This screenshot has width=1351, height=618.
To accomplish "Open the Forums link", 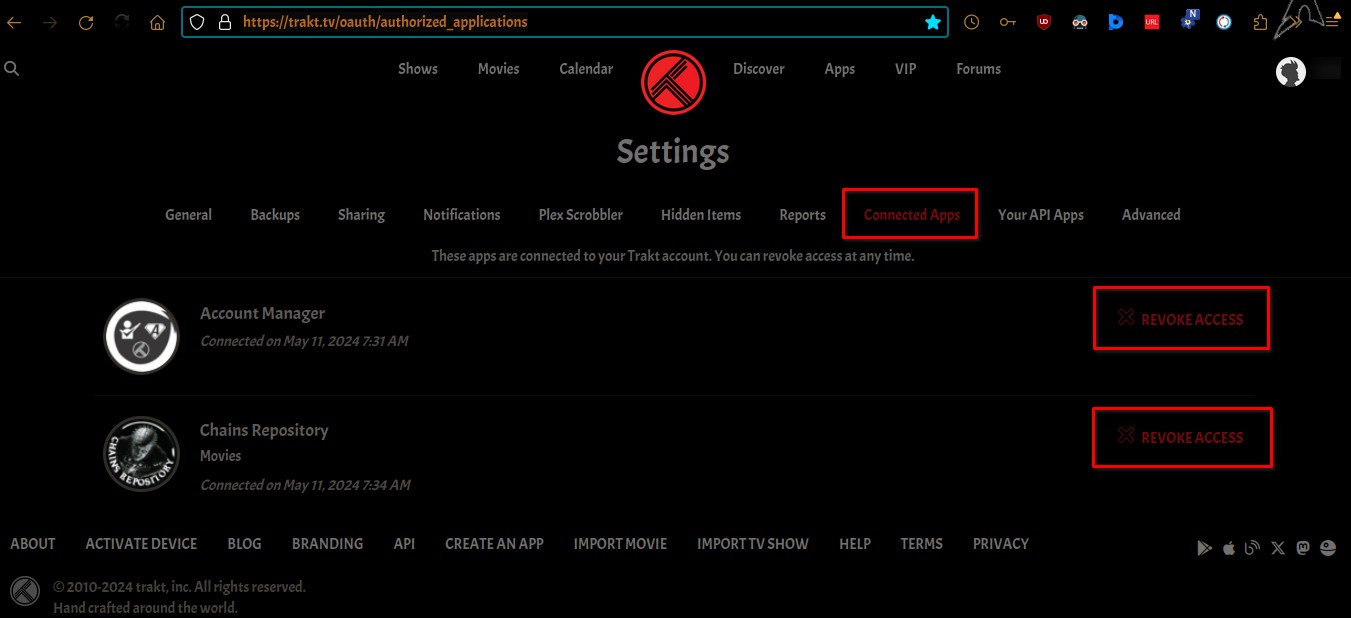I will (x=978, y=69).
